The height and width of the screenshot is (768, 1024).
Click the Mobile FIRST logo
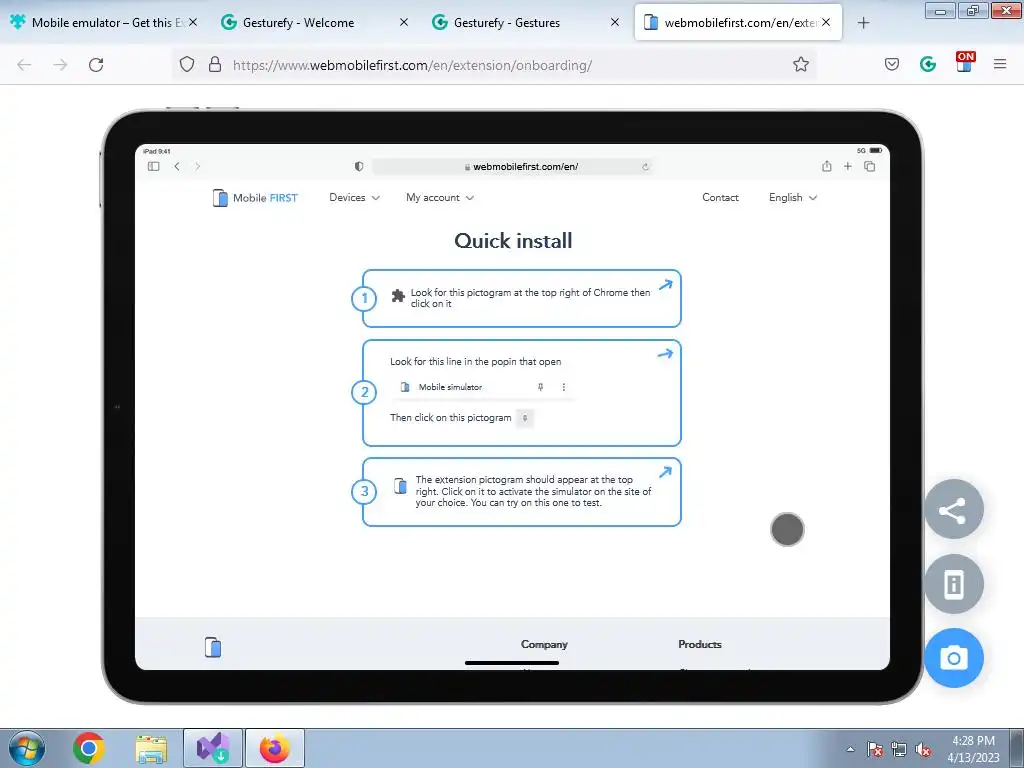click(255, 197)
